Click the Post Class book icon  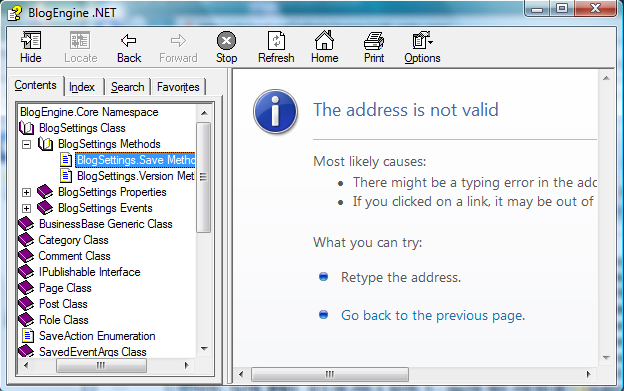26,304
